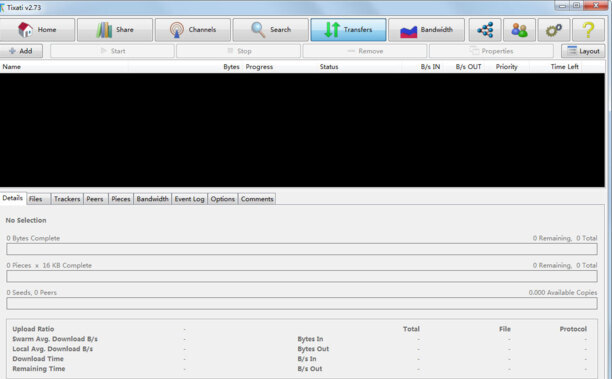The image size is (612, 379).
Task: Close the Tixati window
Action: pyautogui.click(x=596, y=5)
